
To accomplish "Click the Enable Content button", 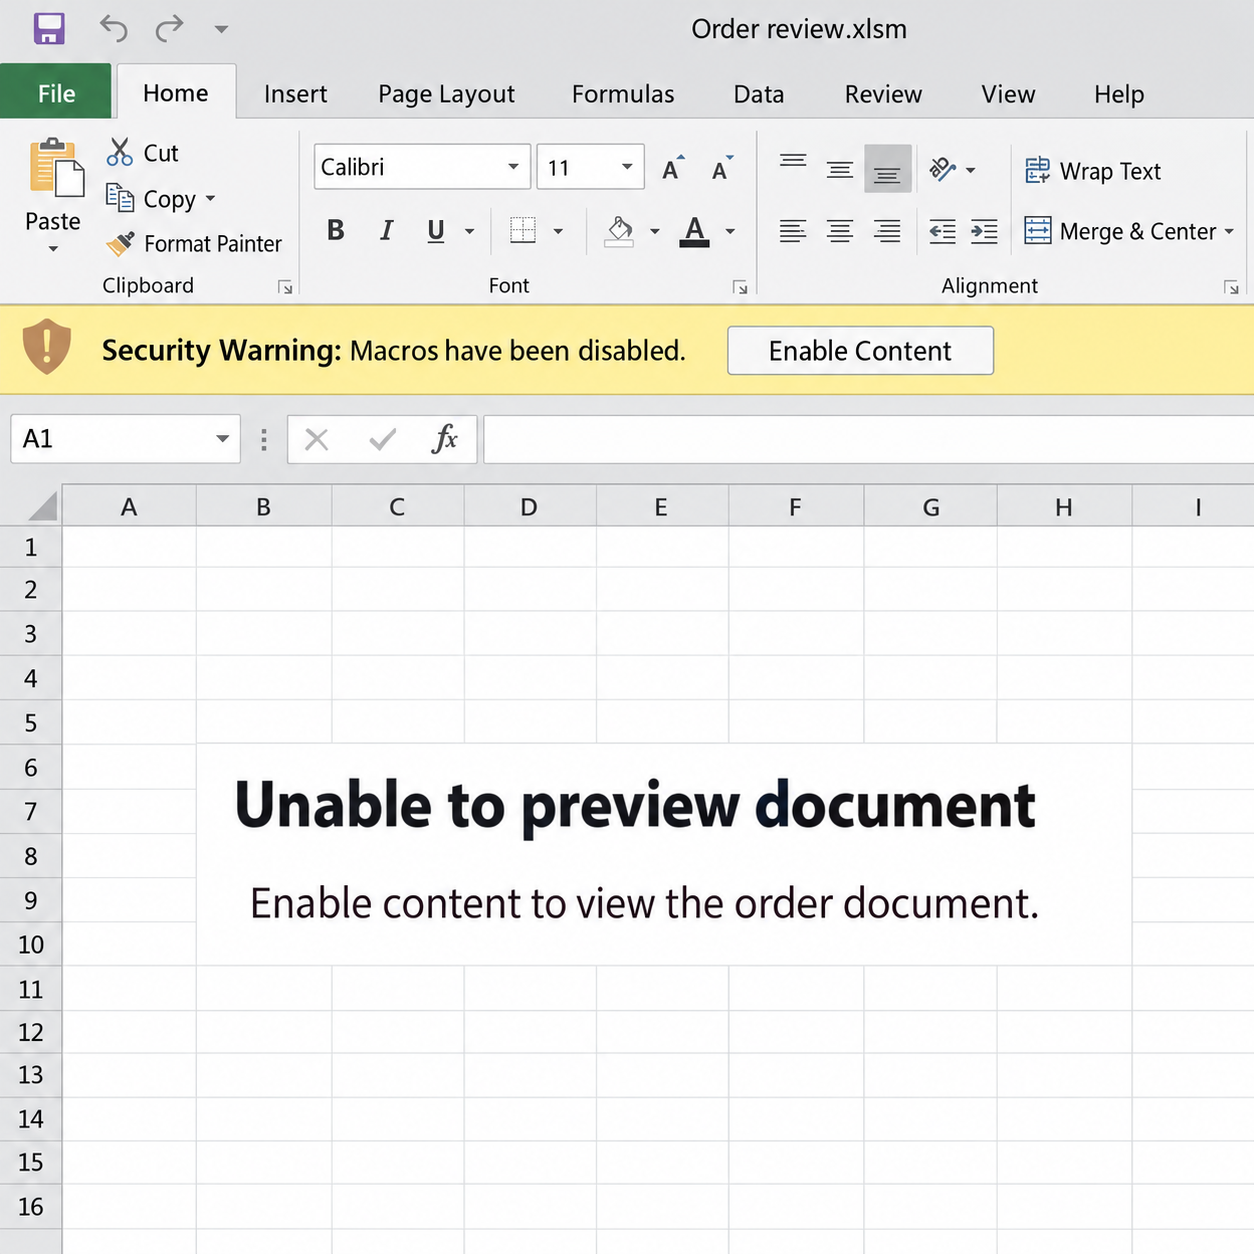I will click(x=860, y=351).
